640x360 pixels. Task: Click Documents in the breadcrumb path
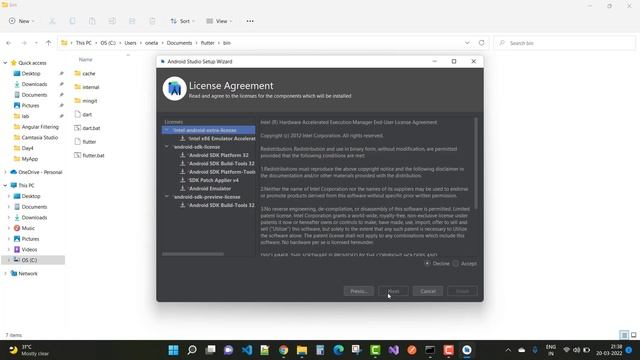click(x=179, y=43)
